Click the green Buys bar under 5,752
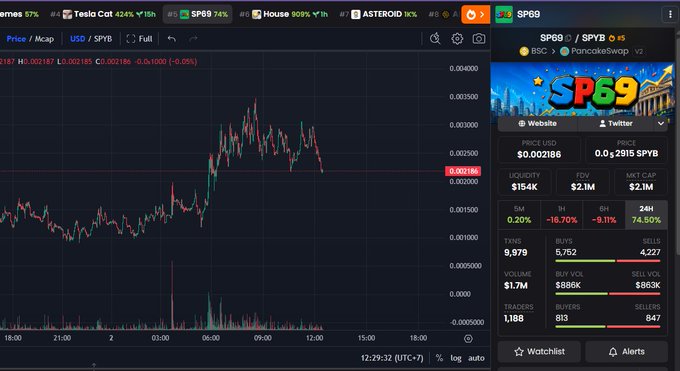 click(585, 261)
